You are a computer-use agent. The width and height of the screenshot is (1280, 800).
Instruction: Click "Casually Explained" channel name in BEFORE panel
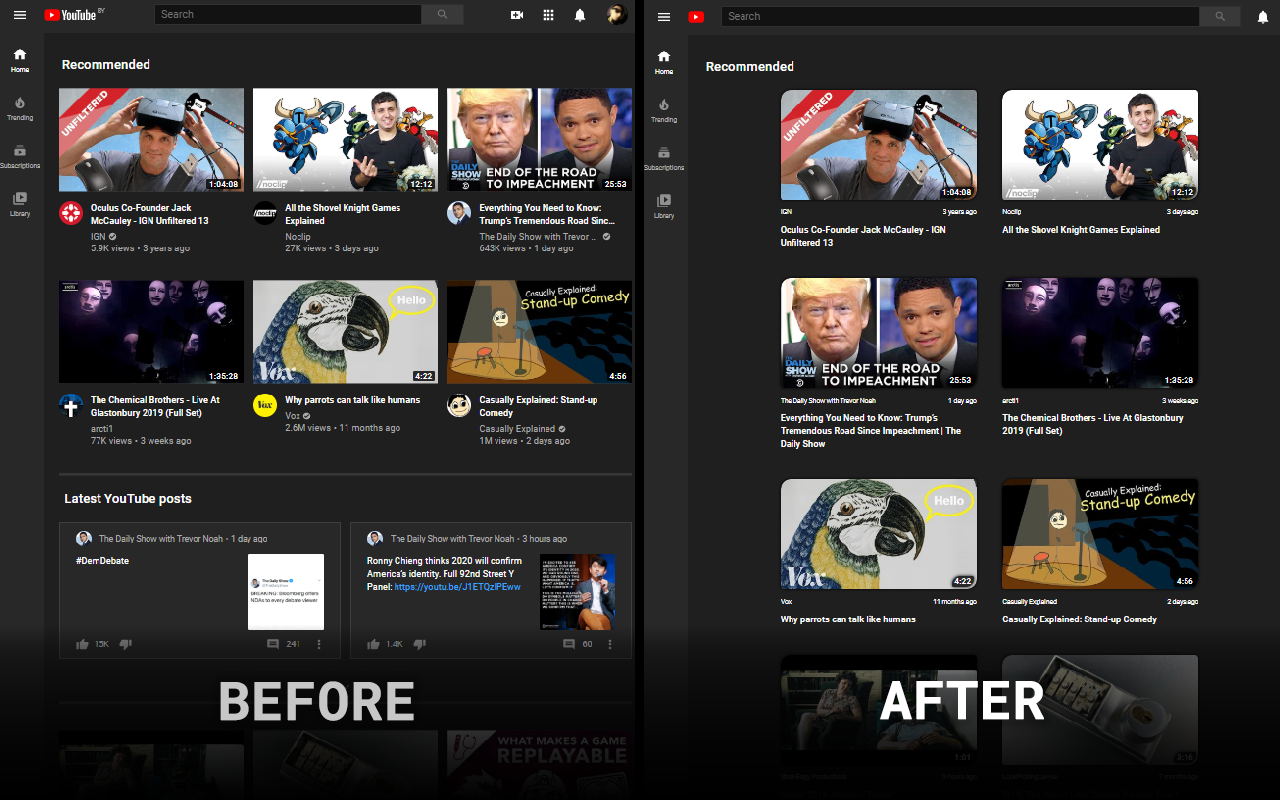517,429
